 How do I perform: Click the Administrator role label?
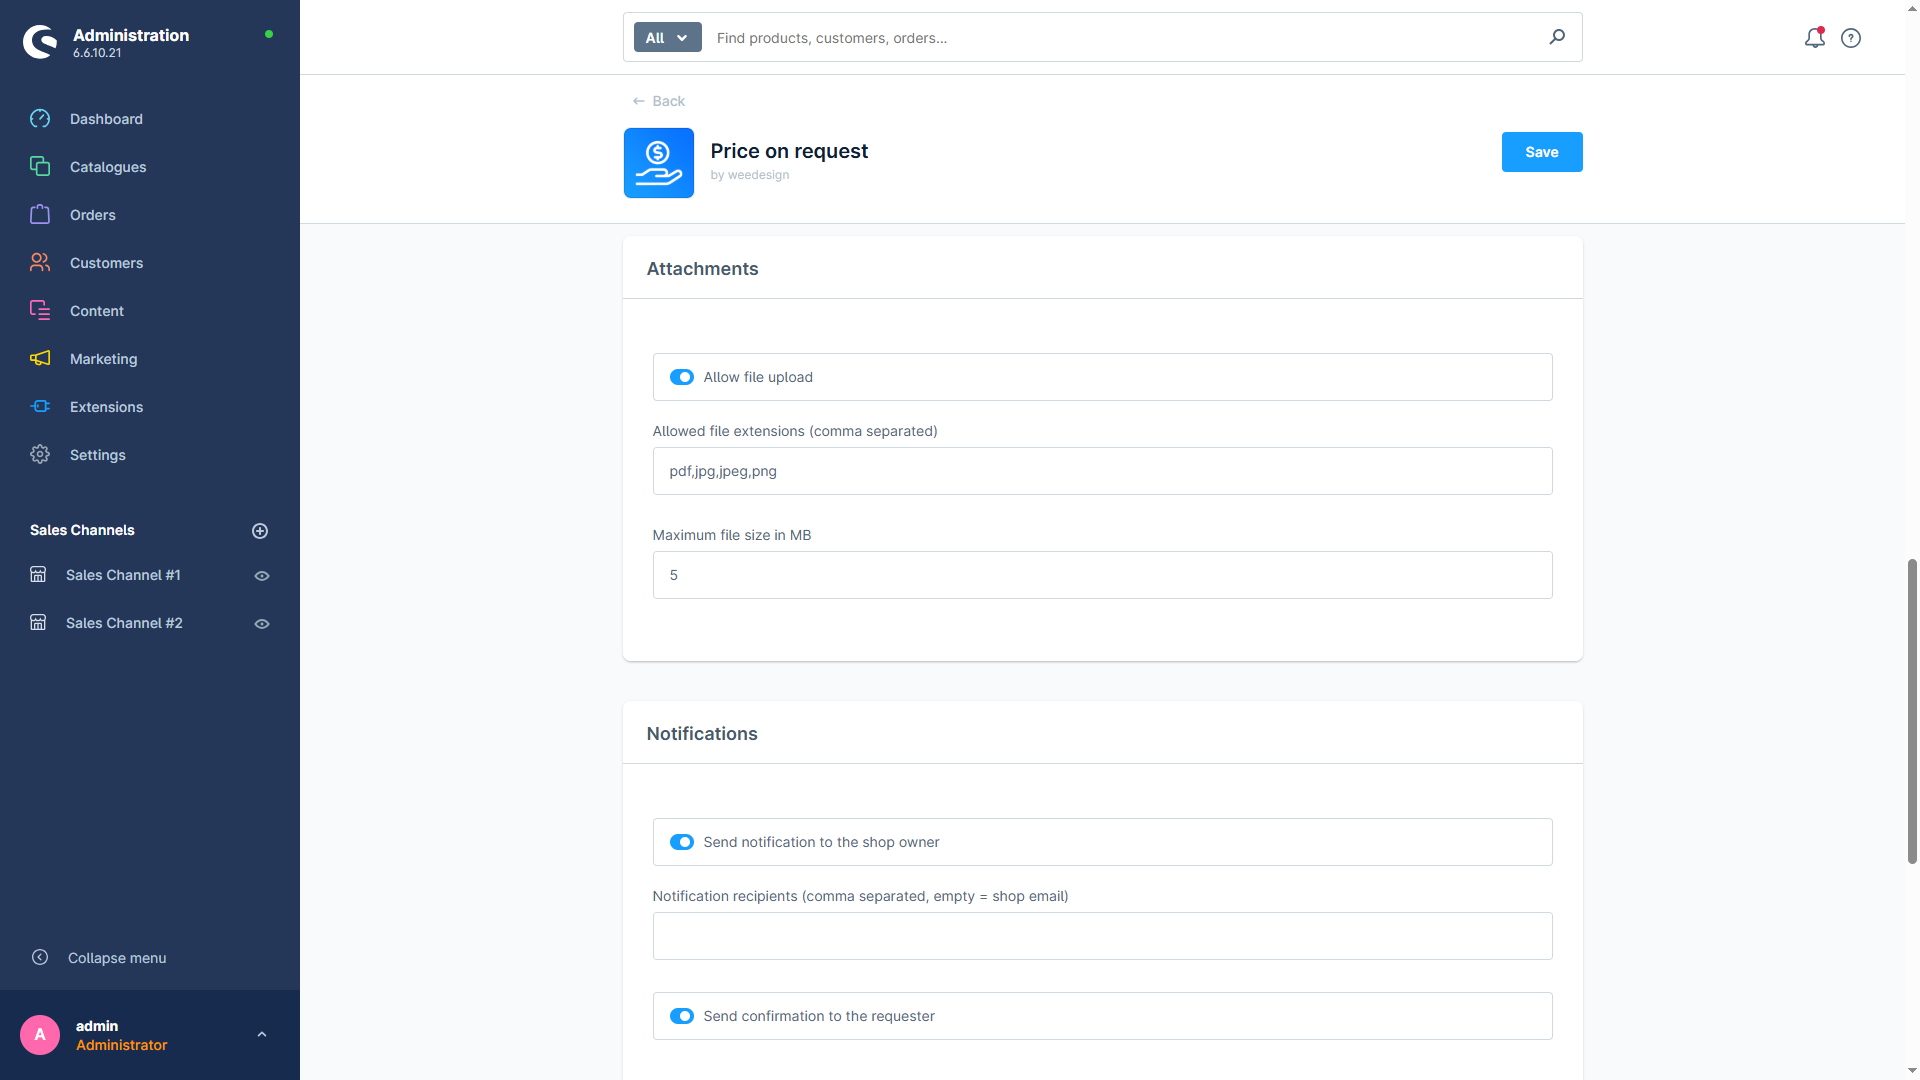pyautogui.click(x=122, y=1045)
